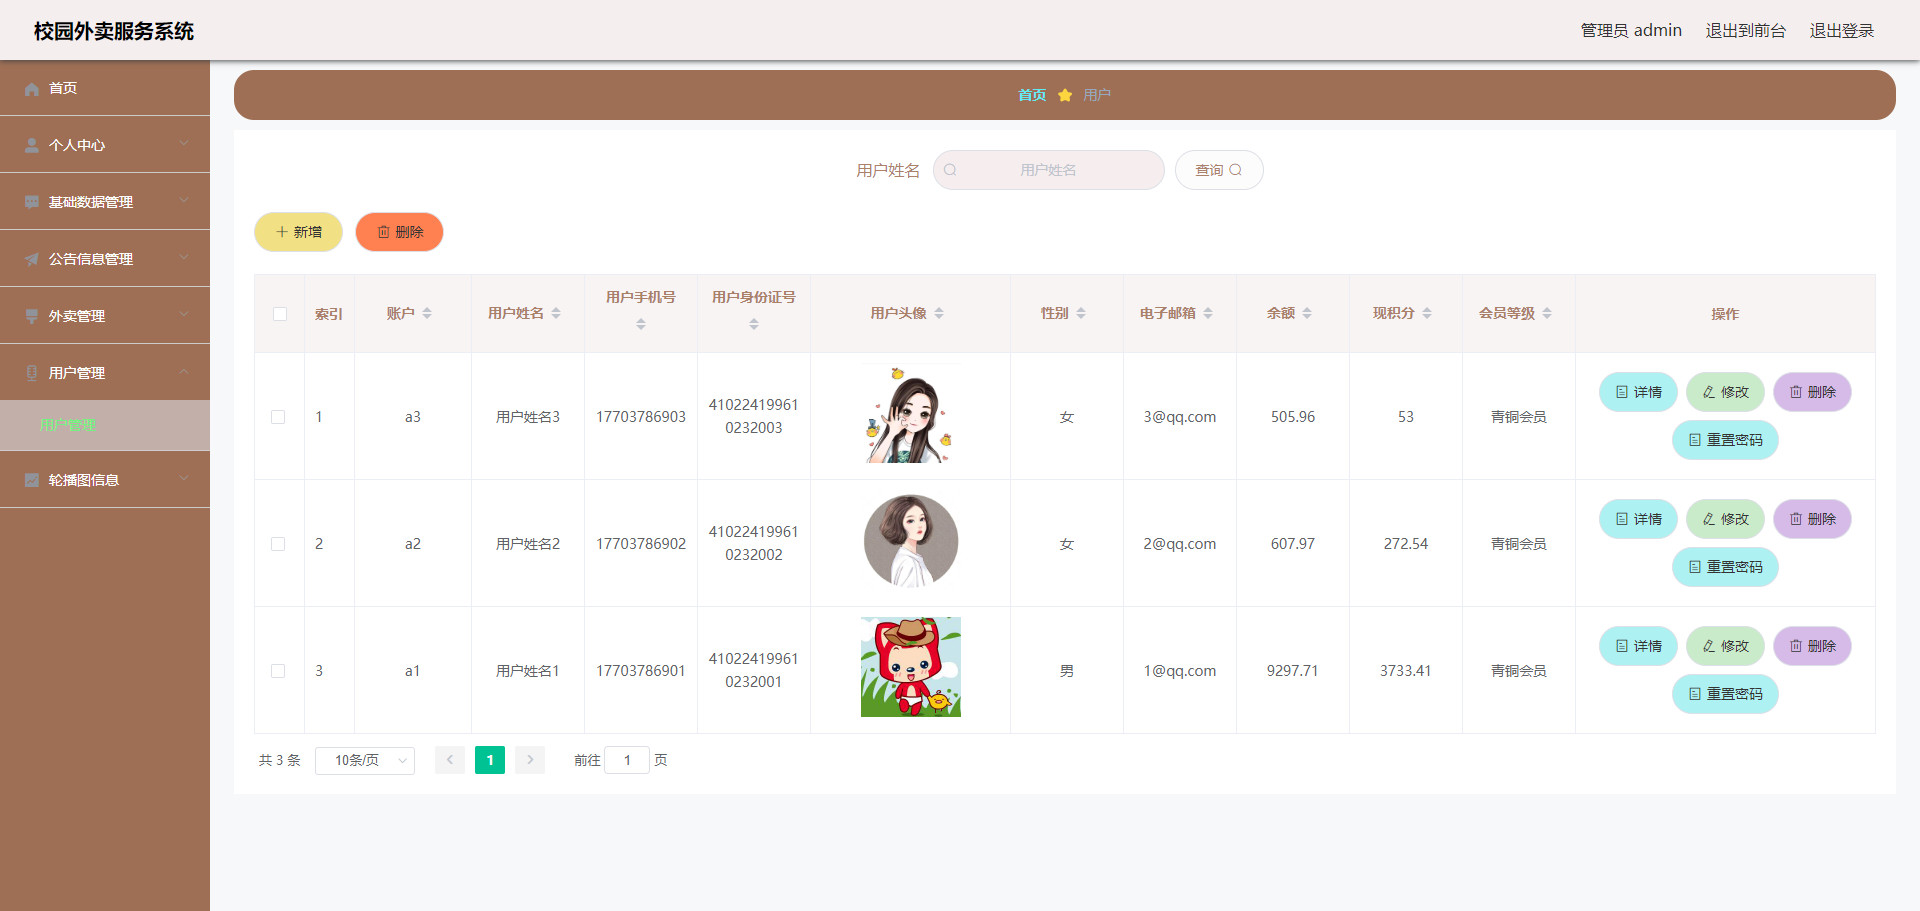Image resolution: width=1920 pixels, height=911 pixels.
Task: Click the email cell 3@qq.com
Action: point(1180,417)
